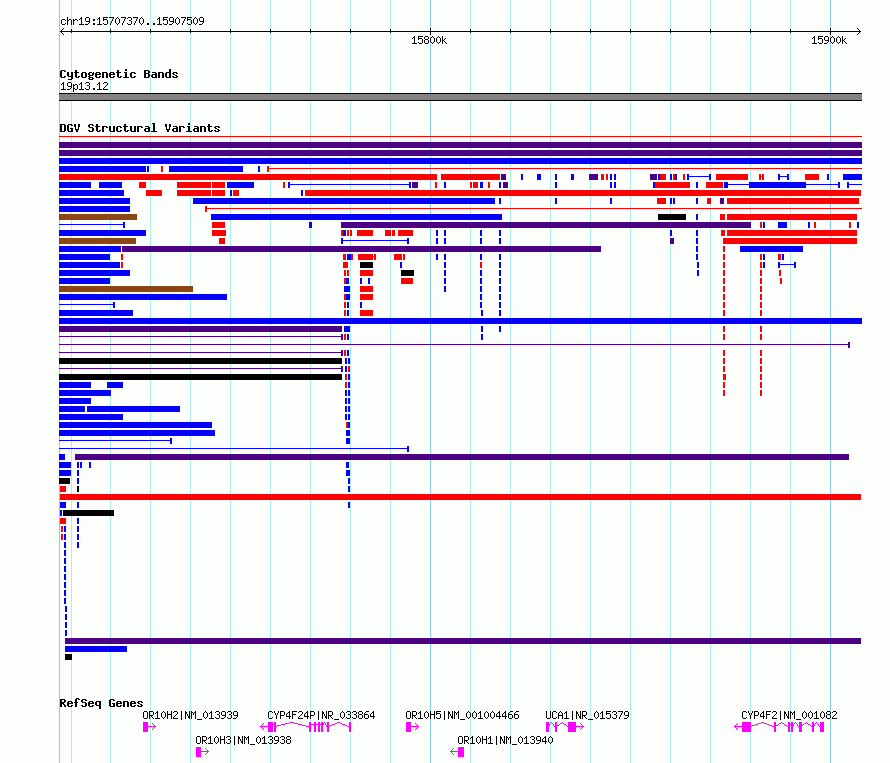Image resolution: width=890 pixels, height=763 pixels.
Task: Select the RefSeq Genes track title
Action: tap(101, 703)
